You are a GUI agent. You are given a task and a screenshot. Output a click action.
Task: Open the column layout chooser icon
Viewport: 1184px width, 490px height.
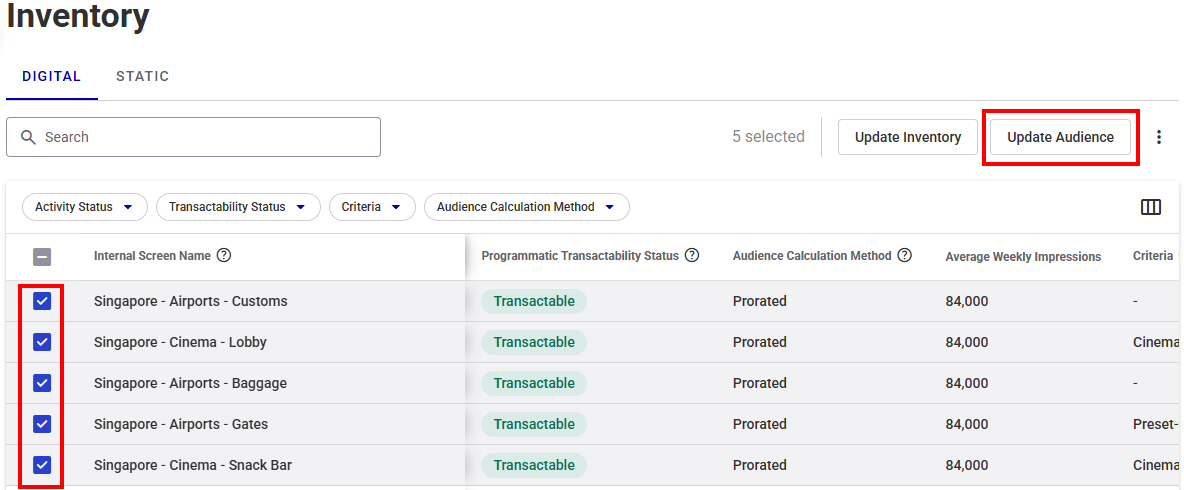tap(1150, 207)
